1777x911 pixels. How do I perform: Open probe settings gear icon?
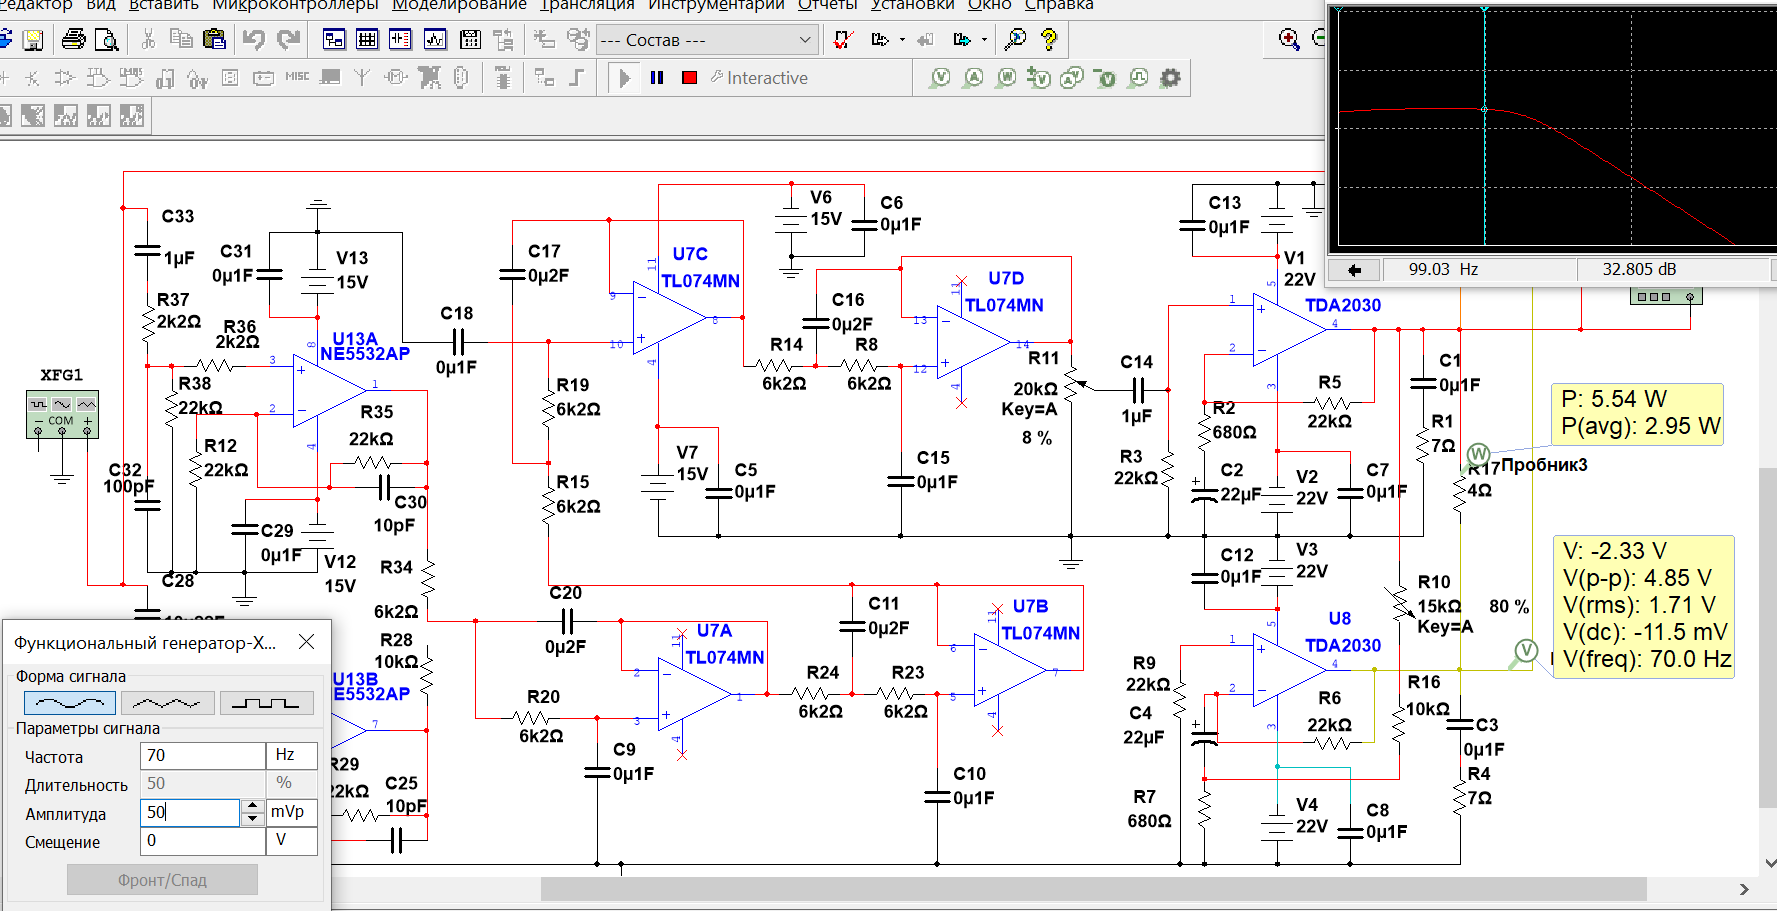pos(1170,78)
